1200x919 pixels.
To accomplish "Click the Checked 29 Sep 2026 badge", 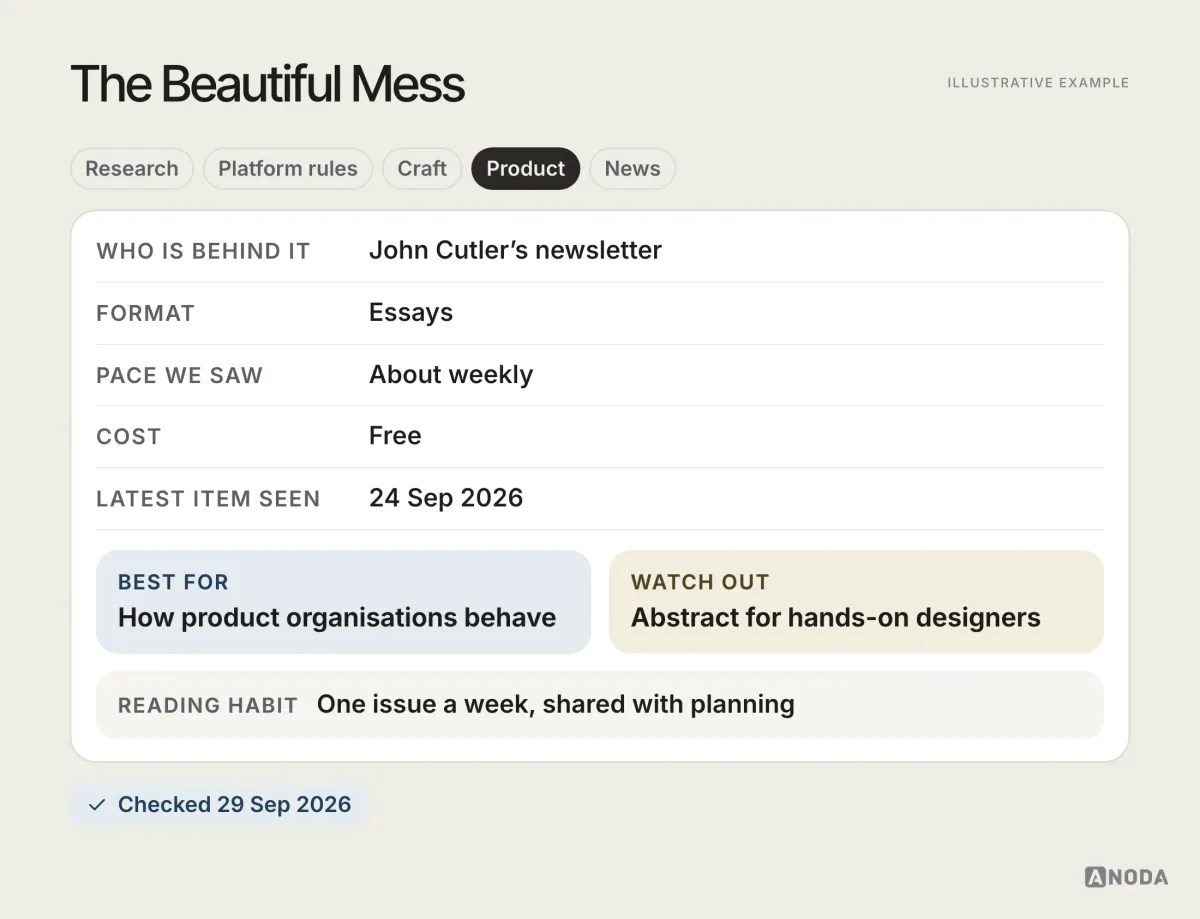I will pos(219,805).
